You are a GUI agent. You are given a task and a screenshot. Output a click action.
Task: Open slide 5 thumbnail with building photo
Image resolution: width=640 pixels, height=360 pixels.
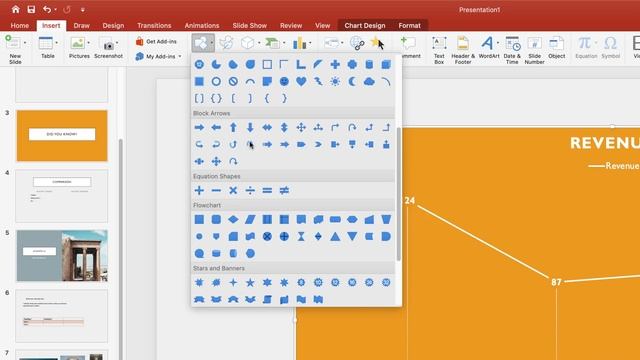click(62, 256)
